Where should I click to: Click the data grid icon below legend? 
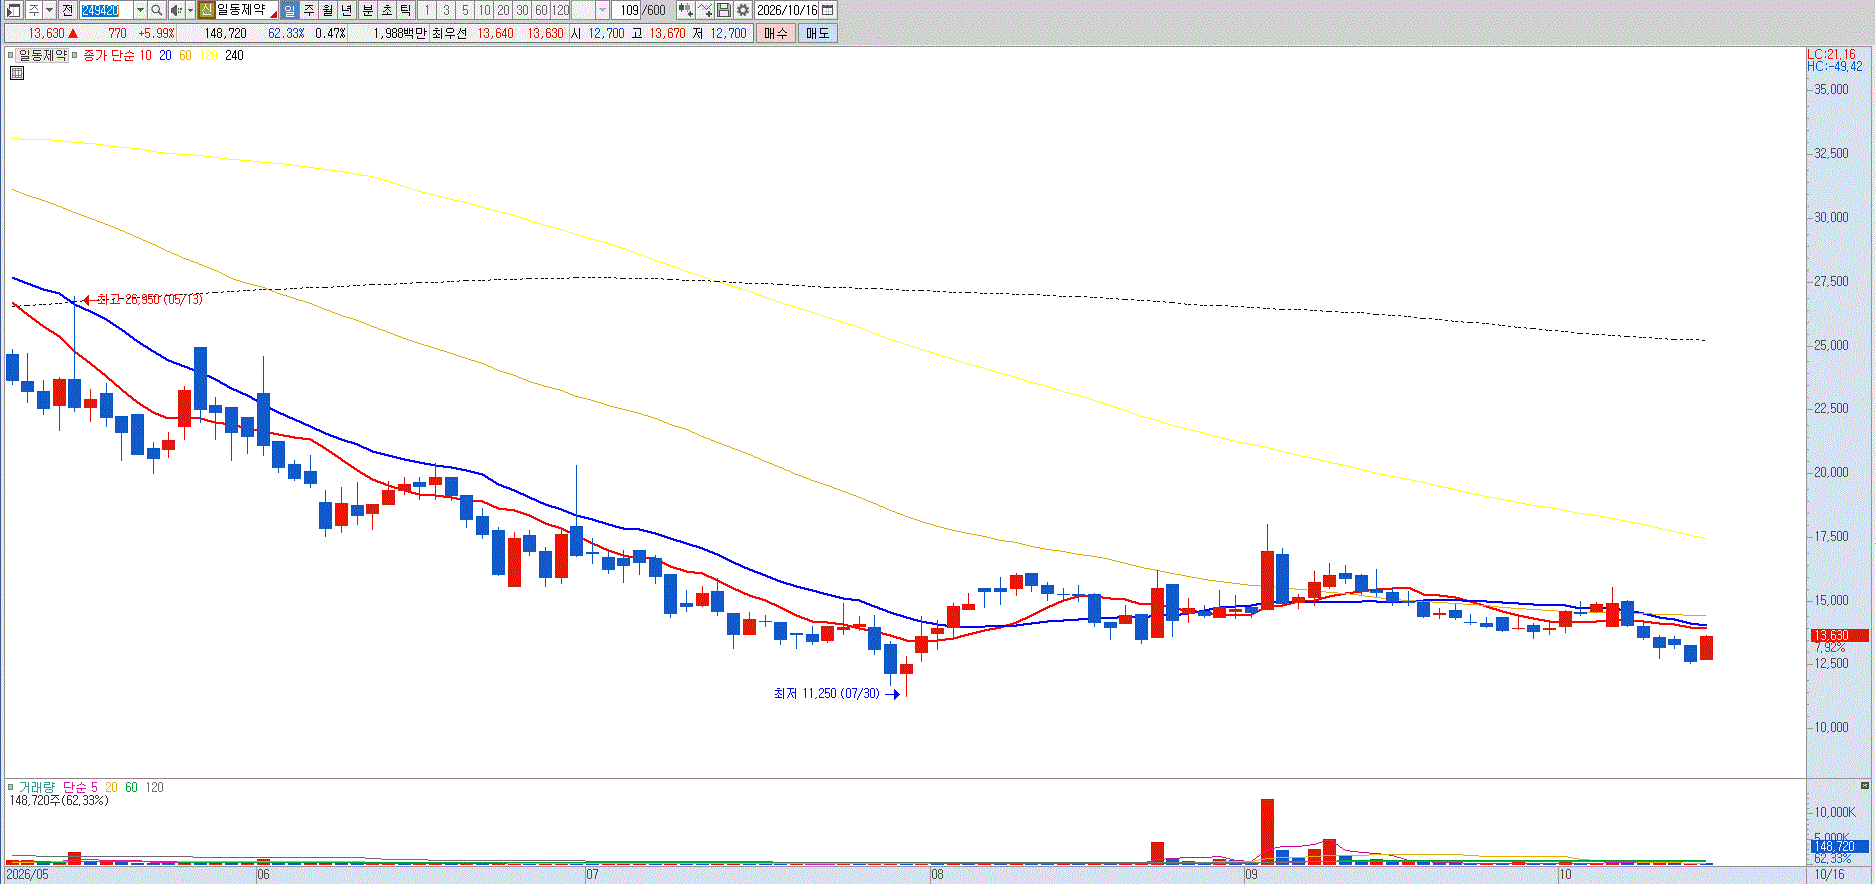click(17, 73)
